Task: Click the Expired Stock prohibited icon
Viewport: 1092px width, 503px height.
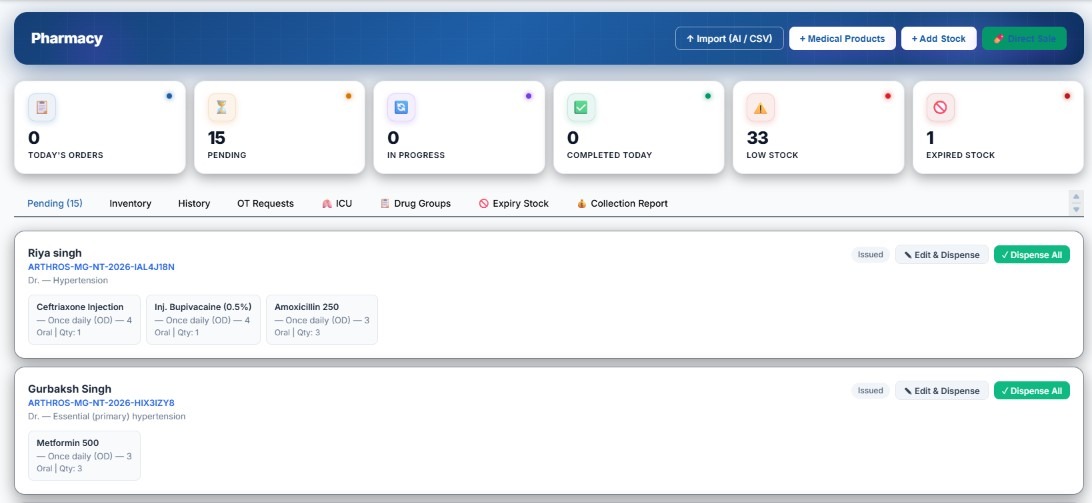Action: coord(940,107)
